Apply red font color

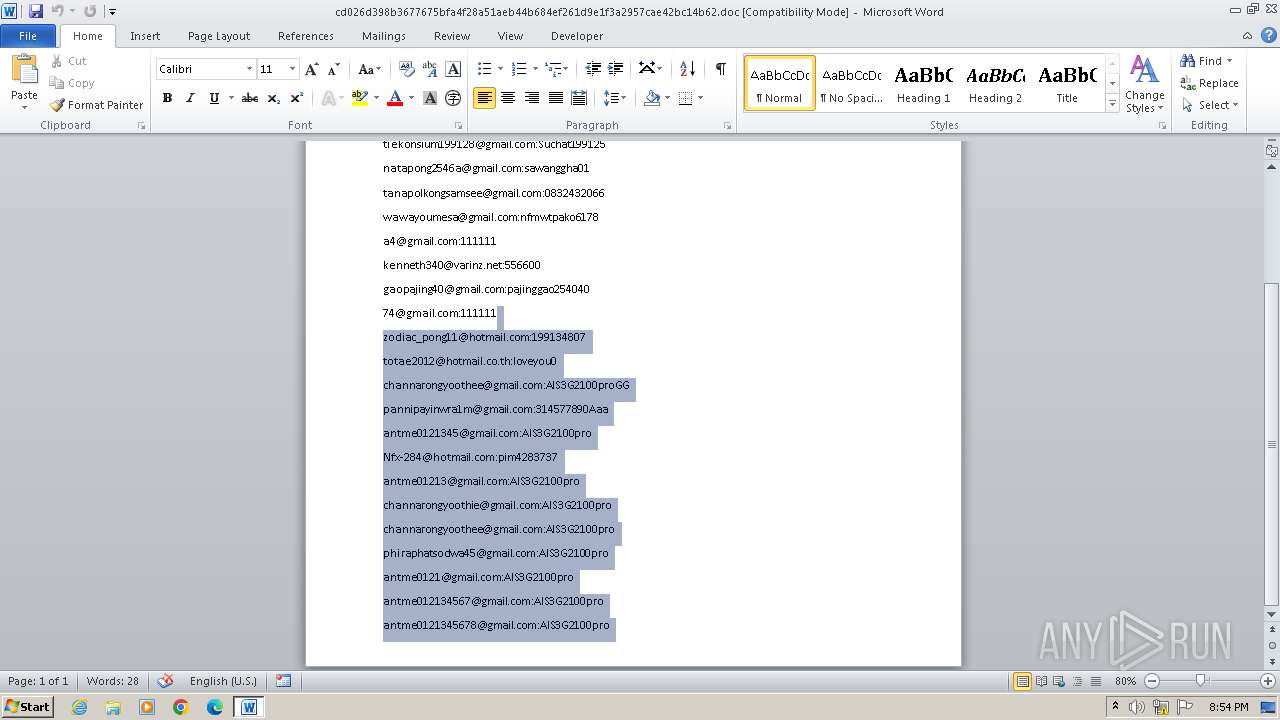[x=395, y=98]
